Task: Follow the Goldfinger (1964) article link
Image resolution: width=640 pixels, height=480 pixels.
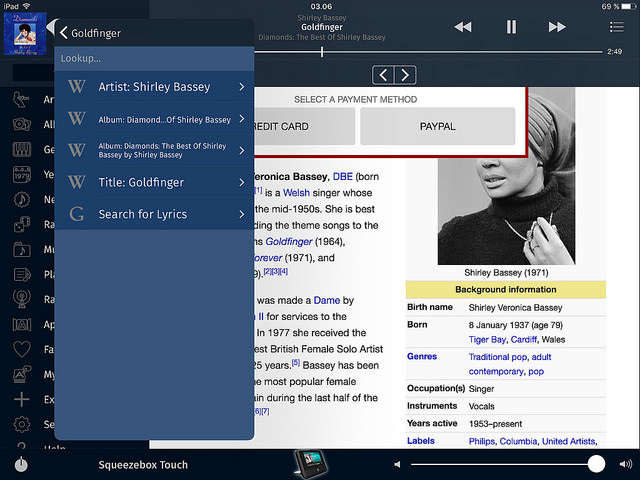Action: (289, 242)
